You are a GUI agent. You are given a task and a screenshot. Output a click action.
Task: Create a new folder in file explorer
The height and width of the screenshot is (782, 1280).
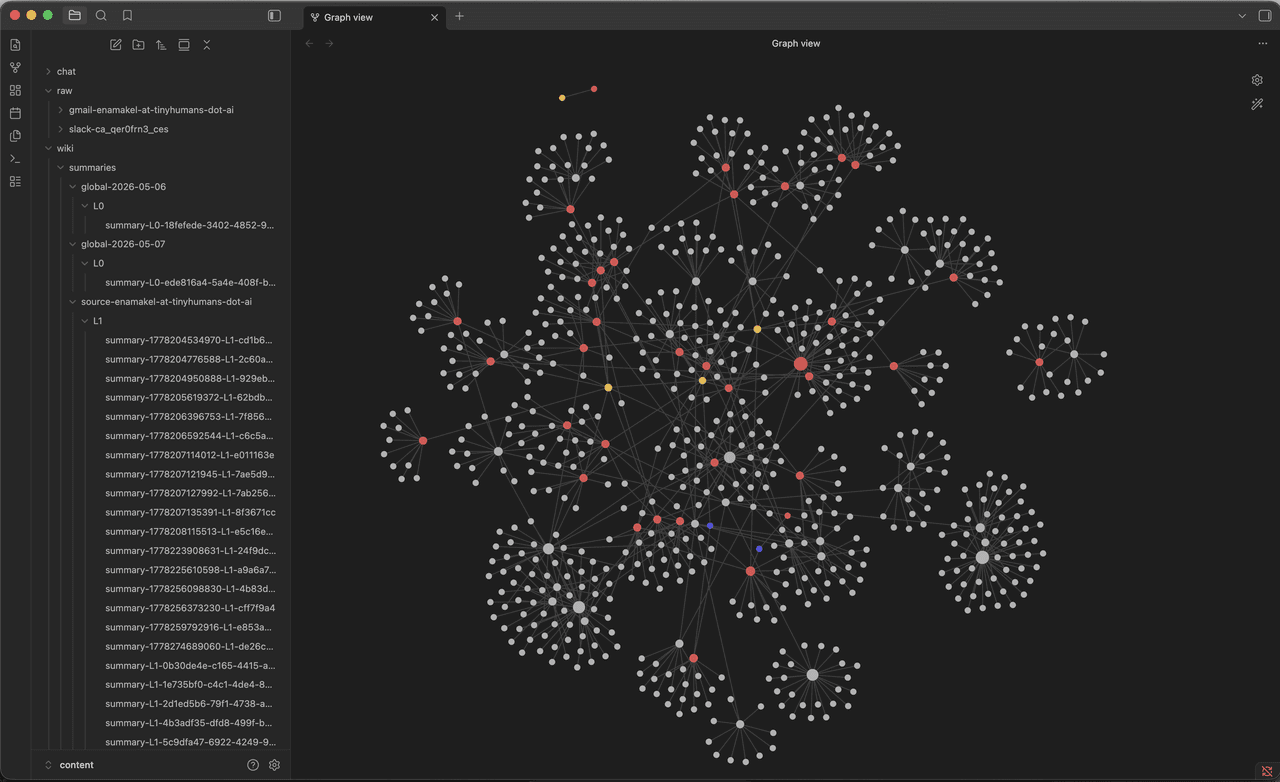pyautogui.click(x=138, y=45)
